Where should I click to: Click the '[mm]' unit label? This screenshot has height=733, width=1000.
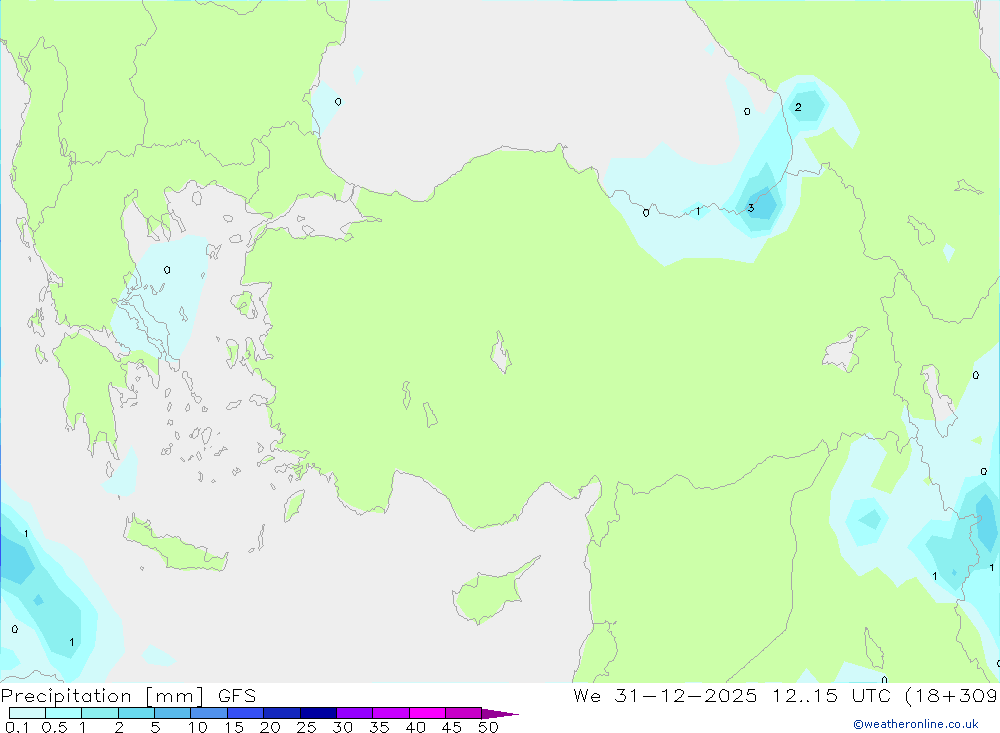coord(175,696)
